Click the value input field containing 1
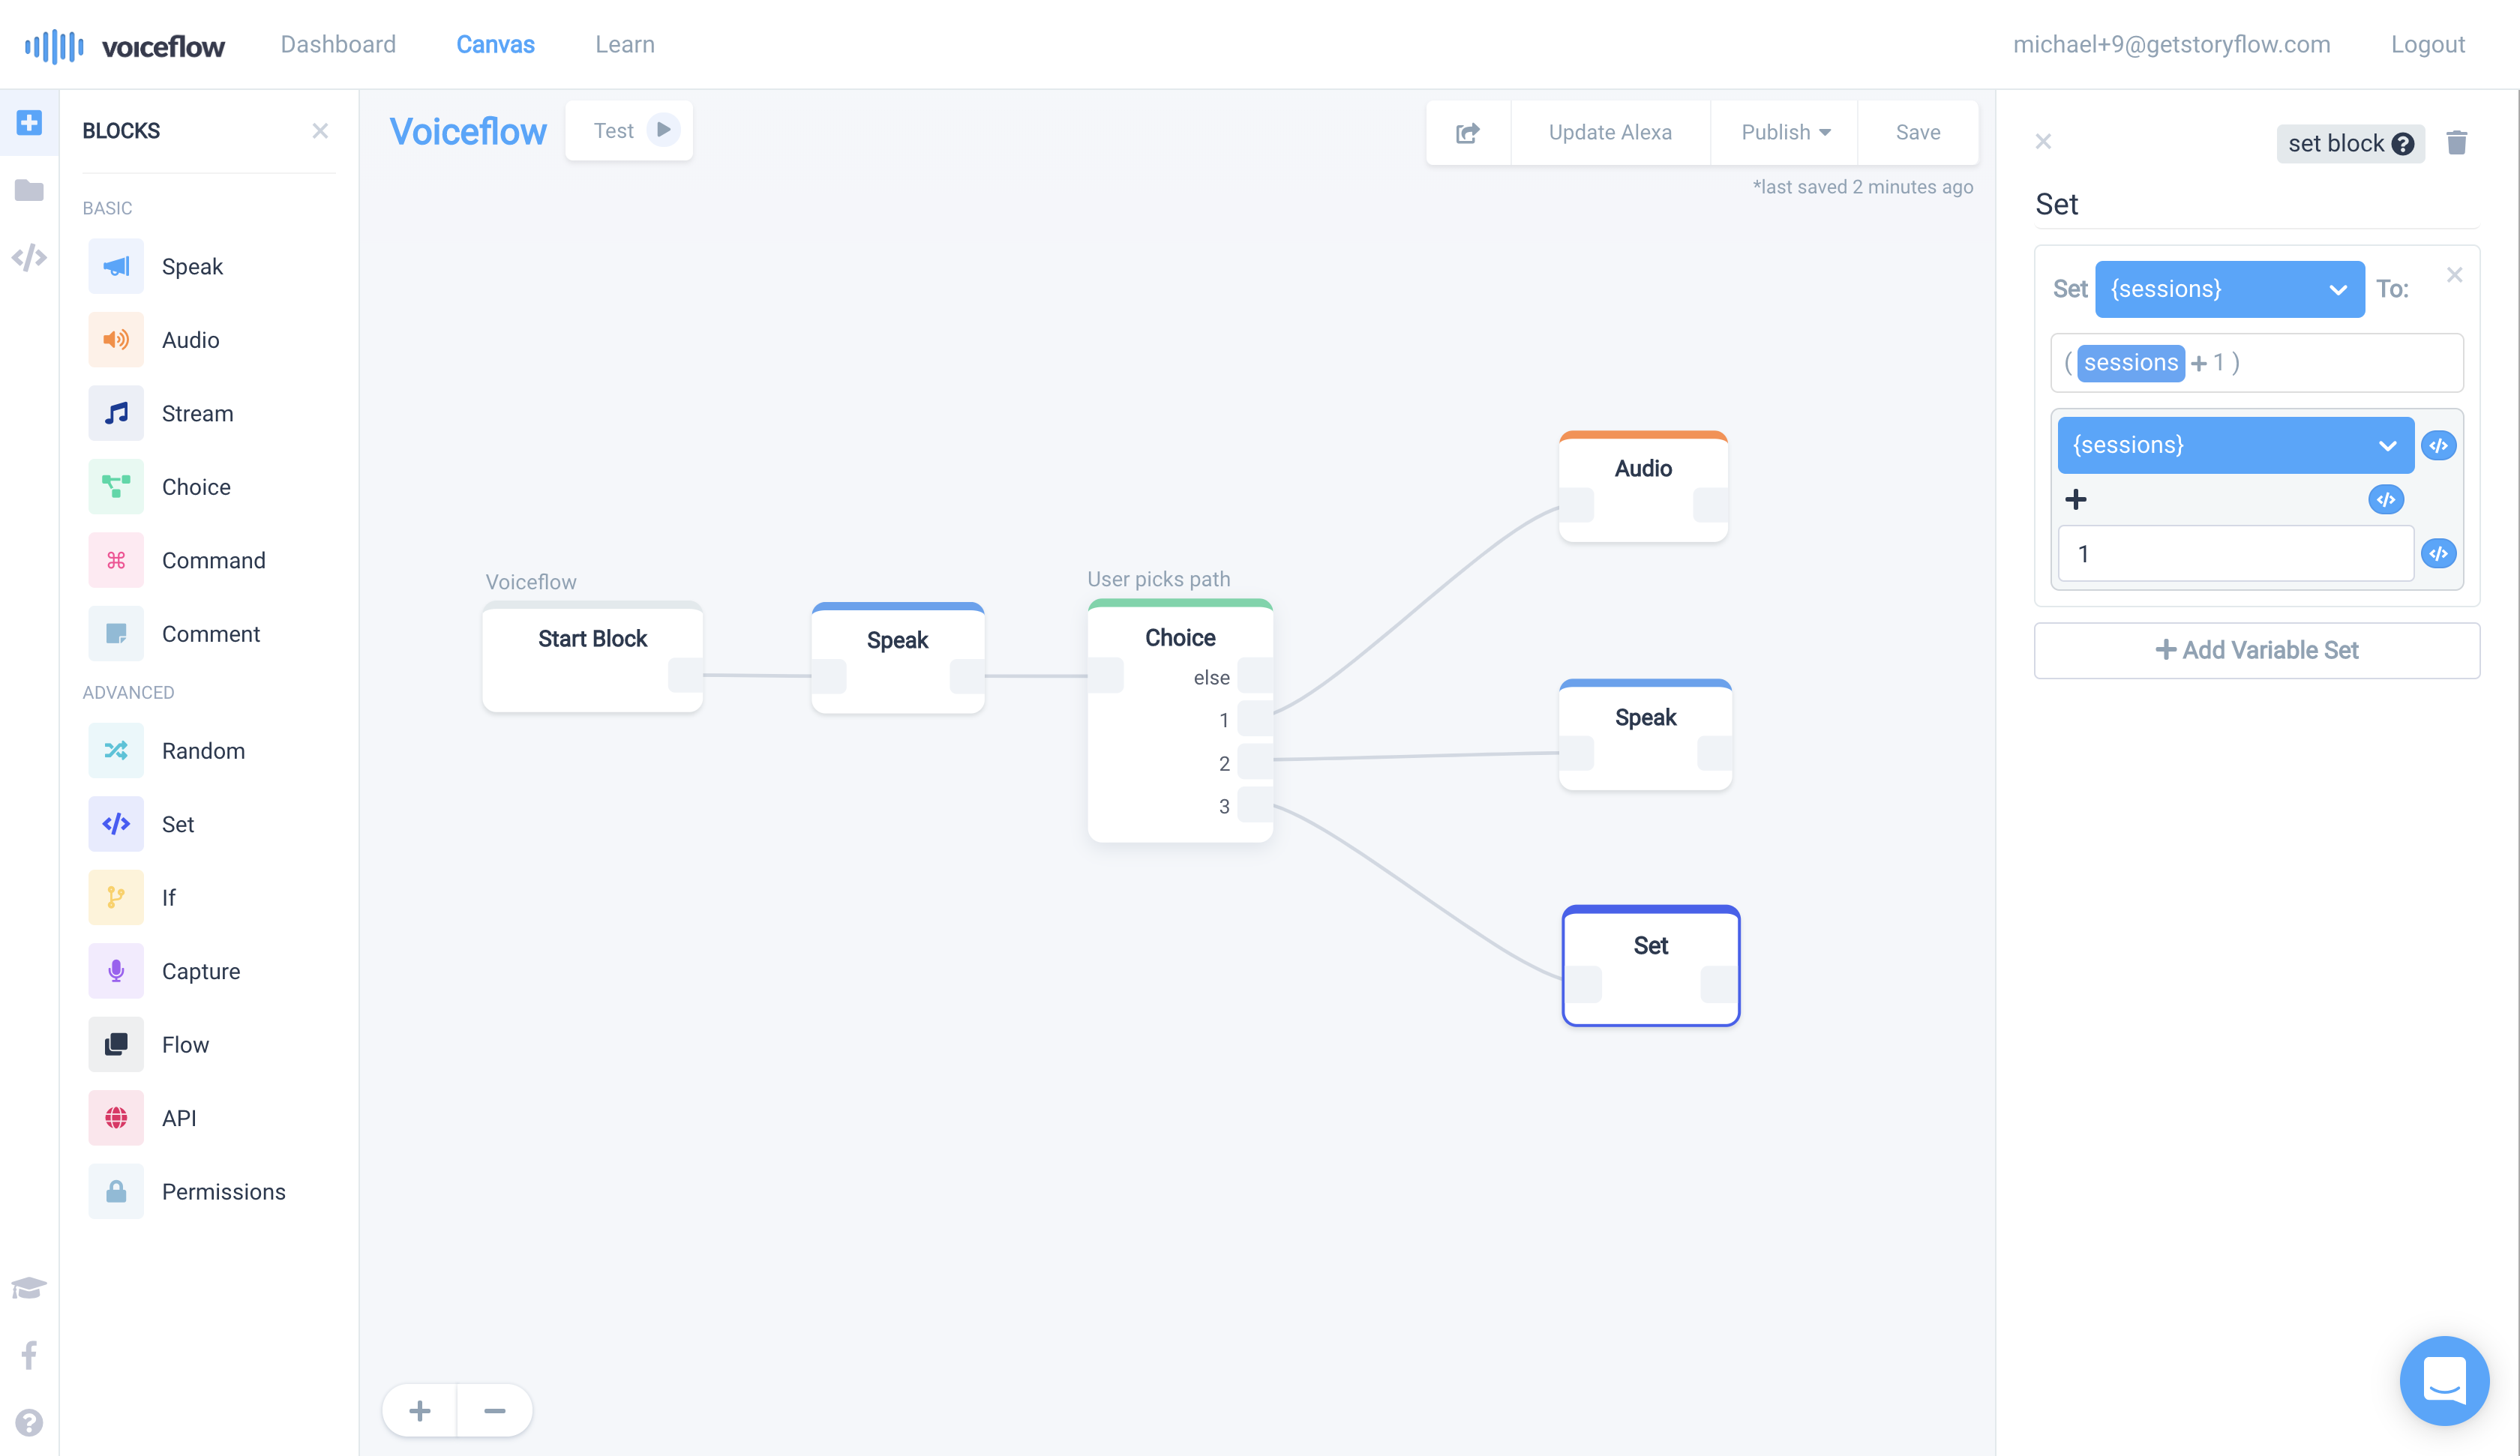The height and width of the screenshot is (1456, 2520). click(2234, 553)
